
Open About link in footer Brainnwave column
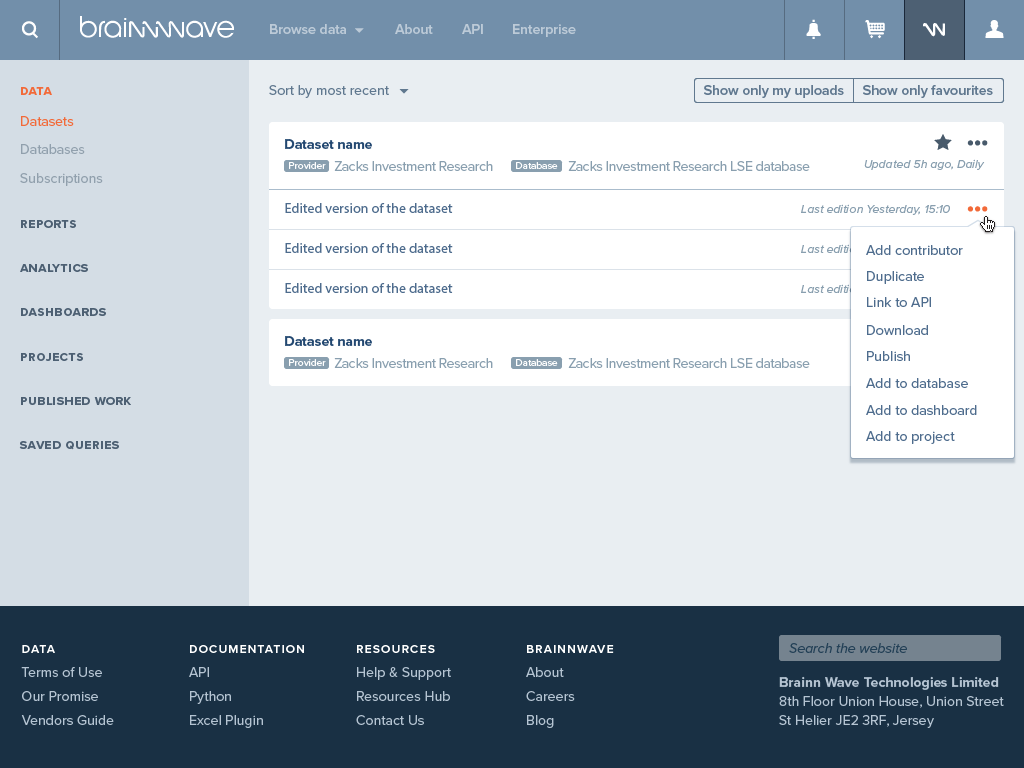(545, 672)
